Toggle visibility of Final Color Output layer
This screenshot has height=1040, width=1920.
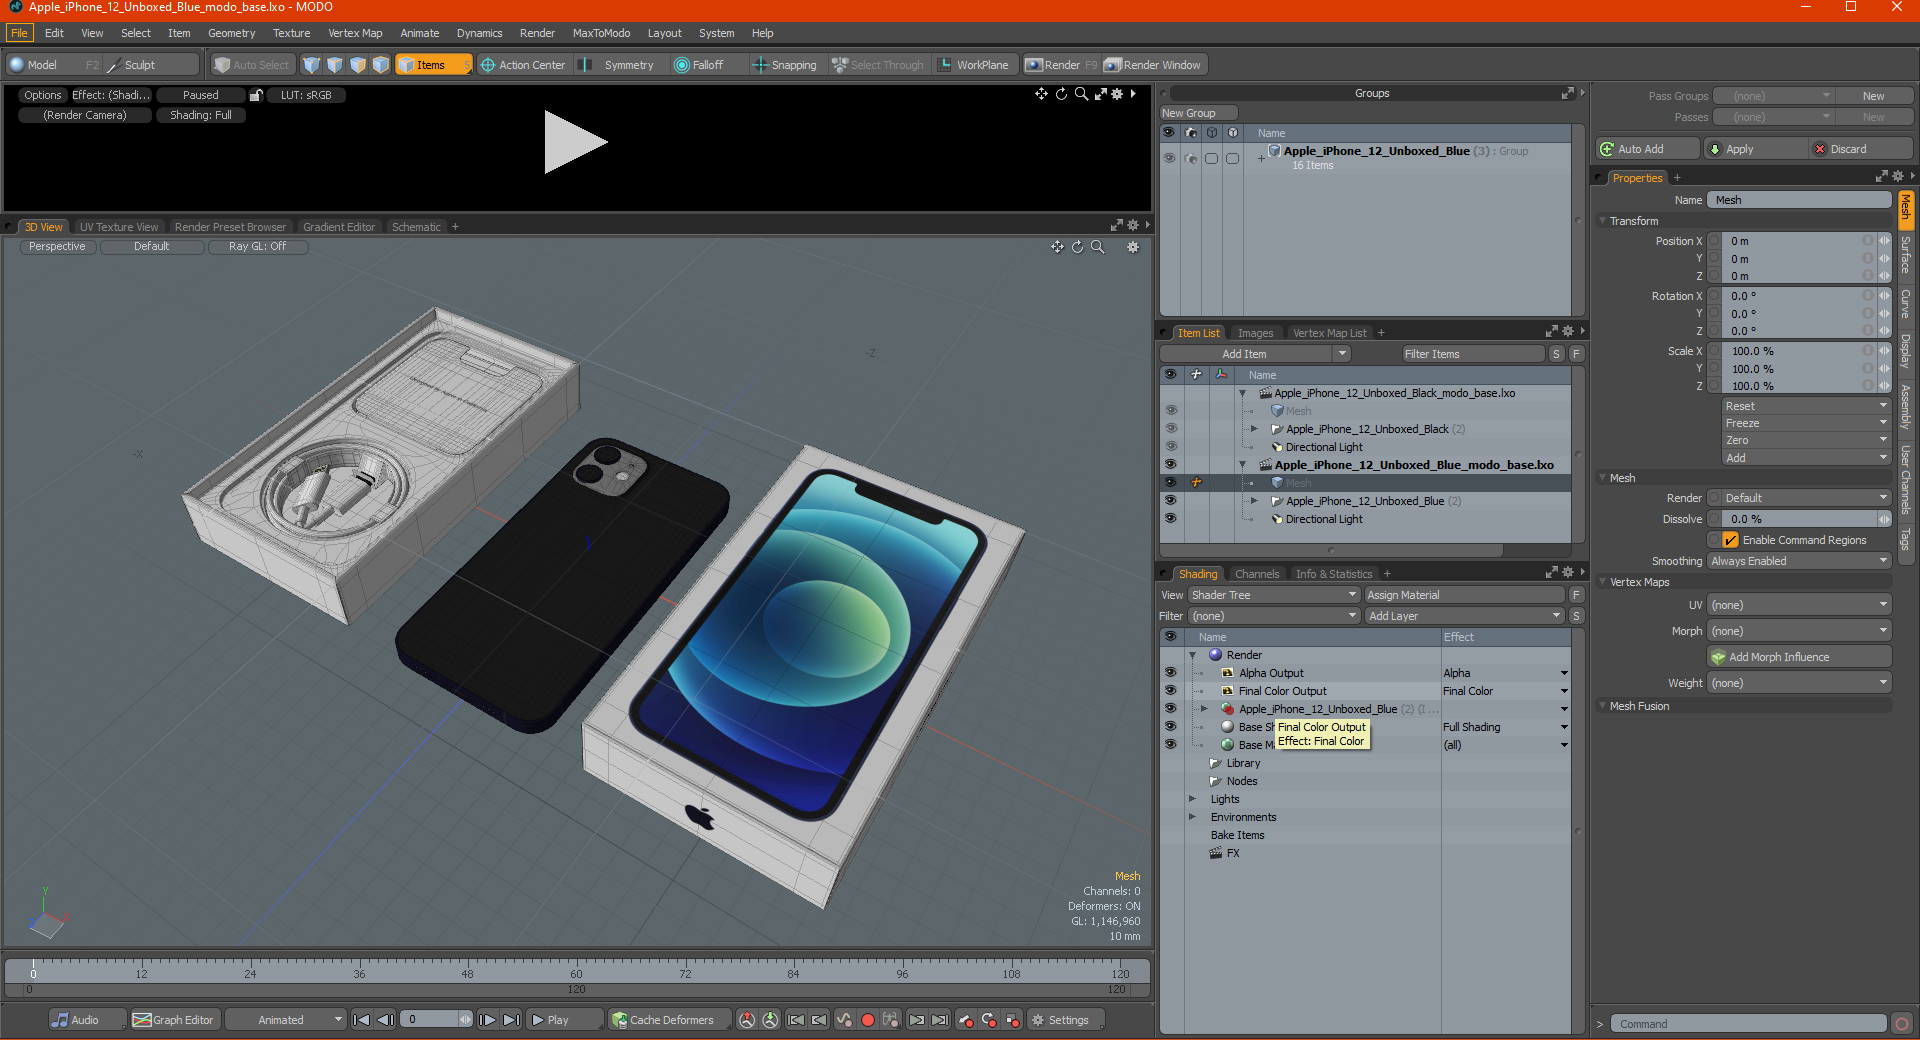(1170, 691)
